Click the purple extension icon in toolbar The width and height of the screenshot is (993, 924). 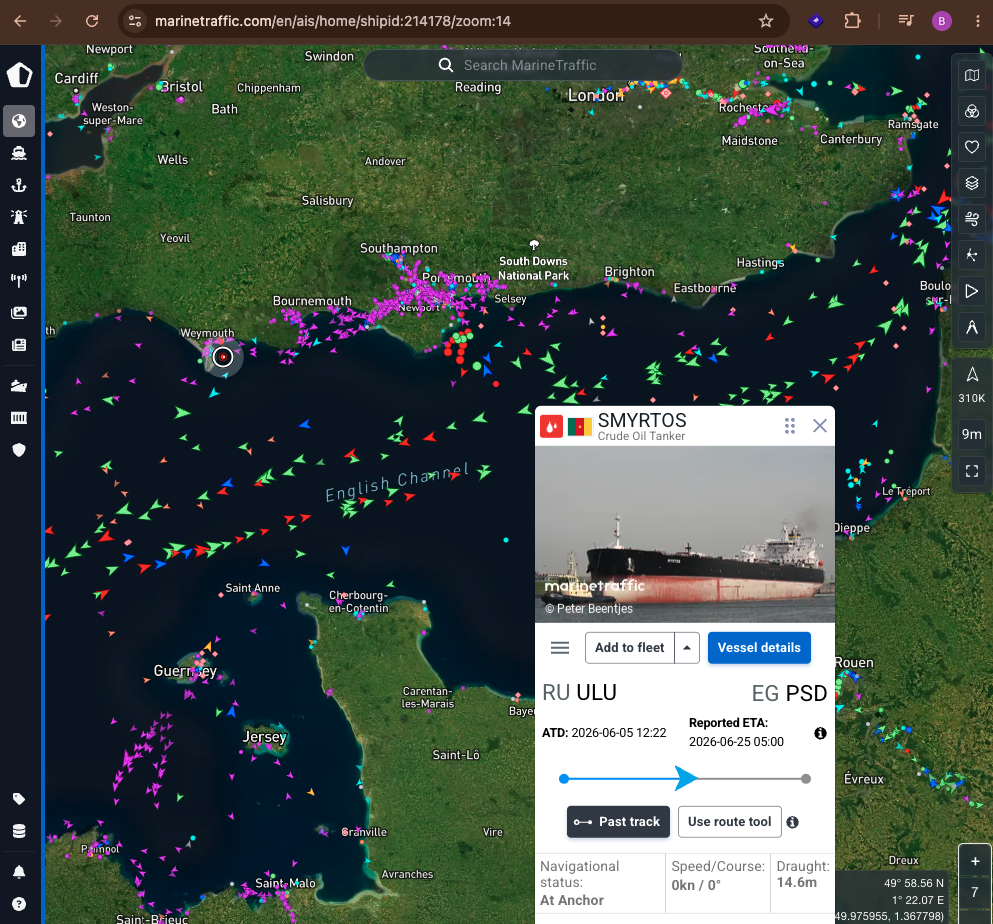click(x=816, y=21)
